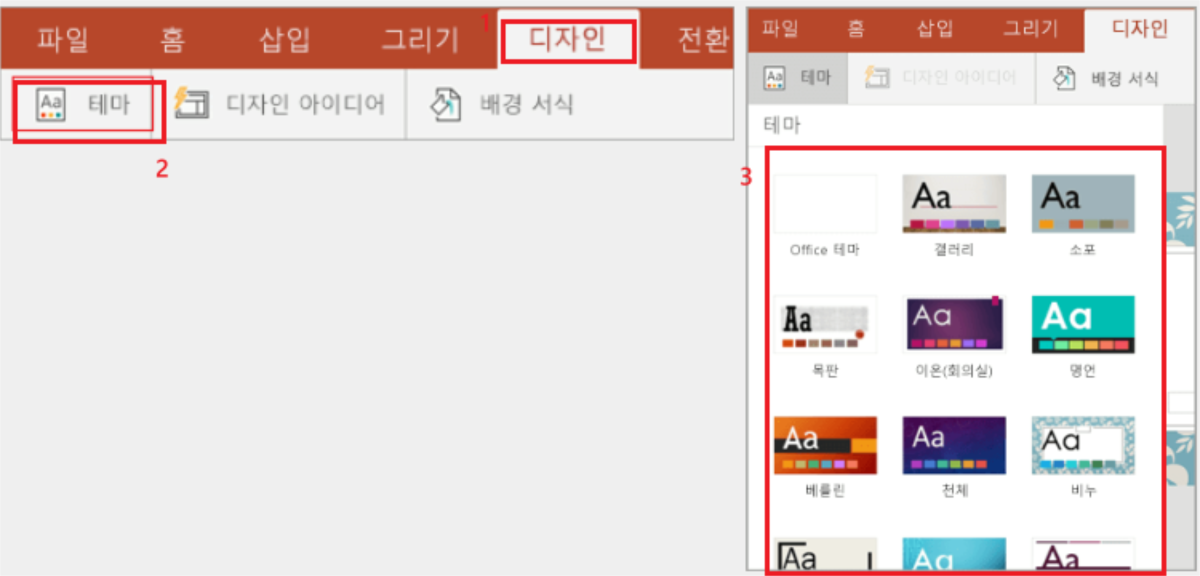The image size is (1200, 576).
Task: Apply the 소포 theme
Action: (1082, 203)
